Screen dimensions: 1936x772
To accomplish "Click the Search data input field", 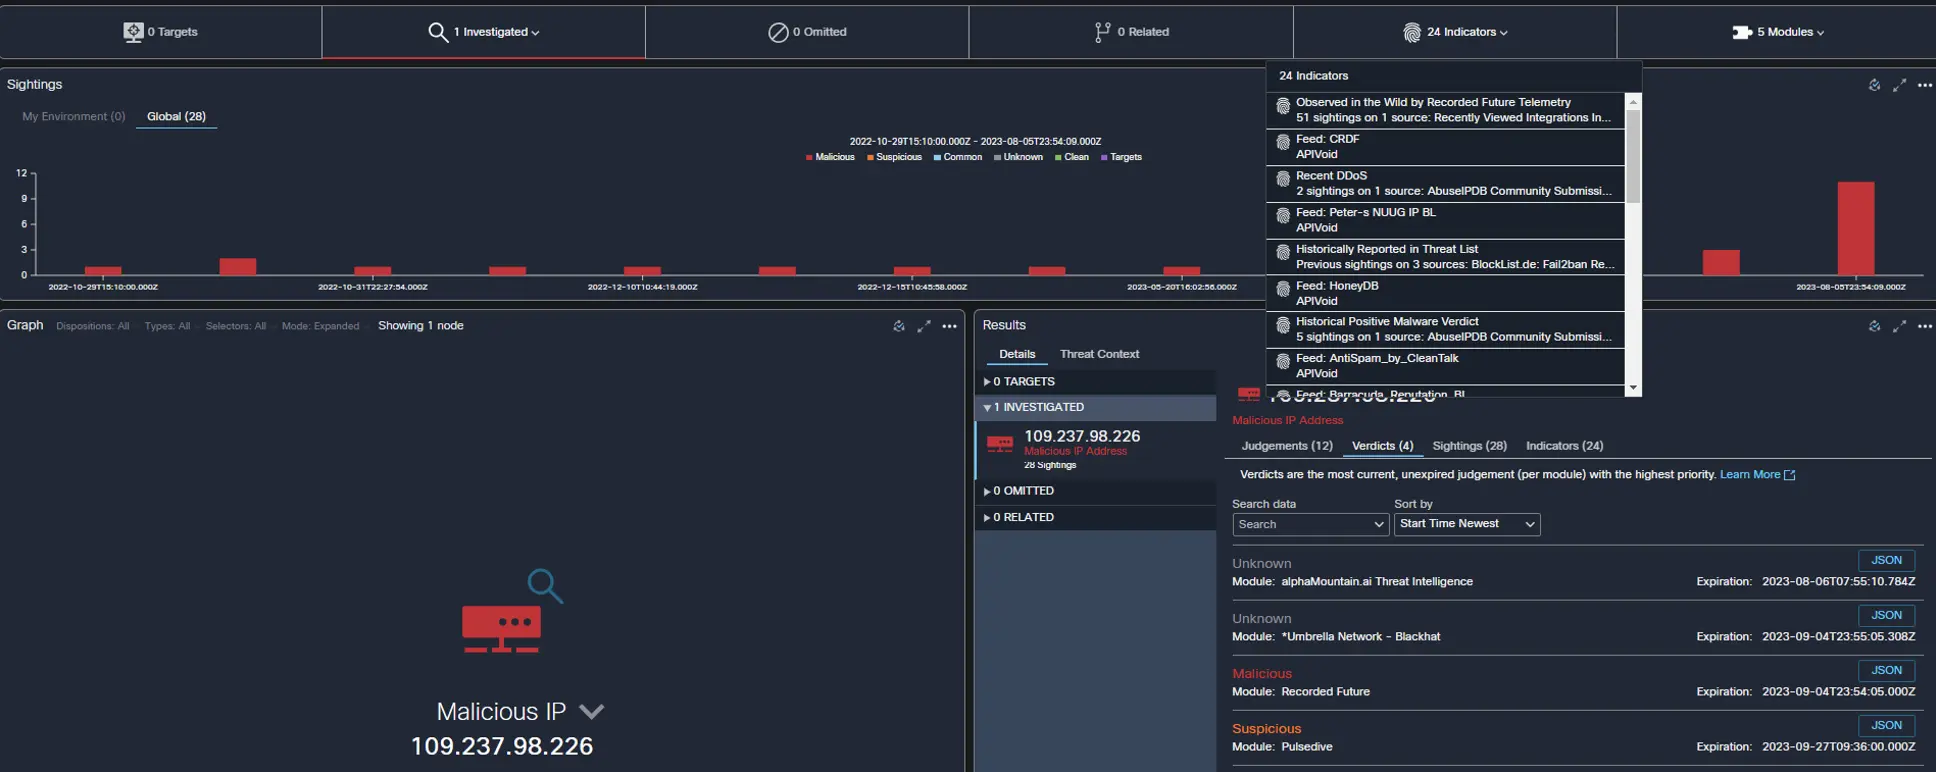I will click(x=1309, y=524).
